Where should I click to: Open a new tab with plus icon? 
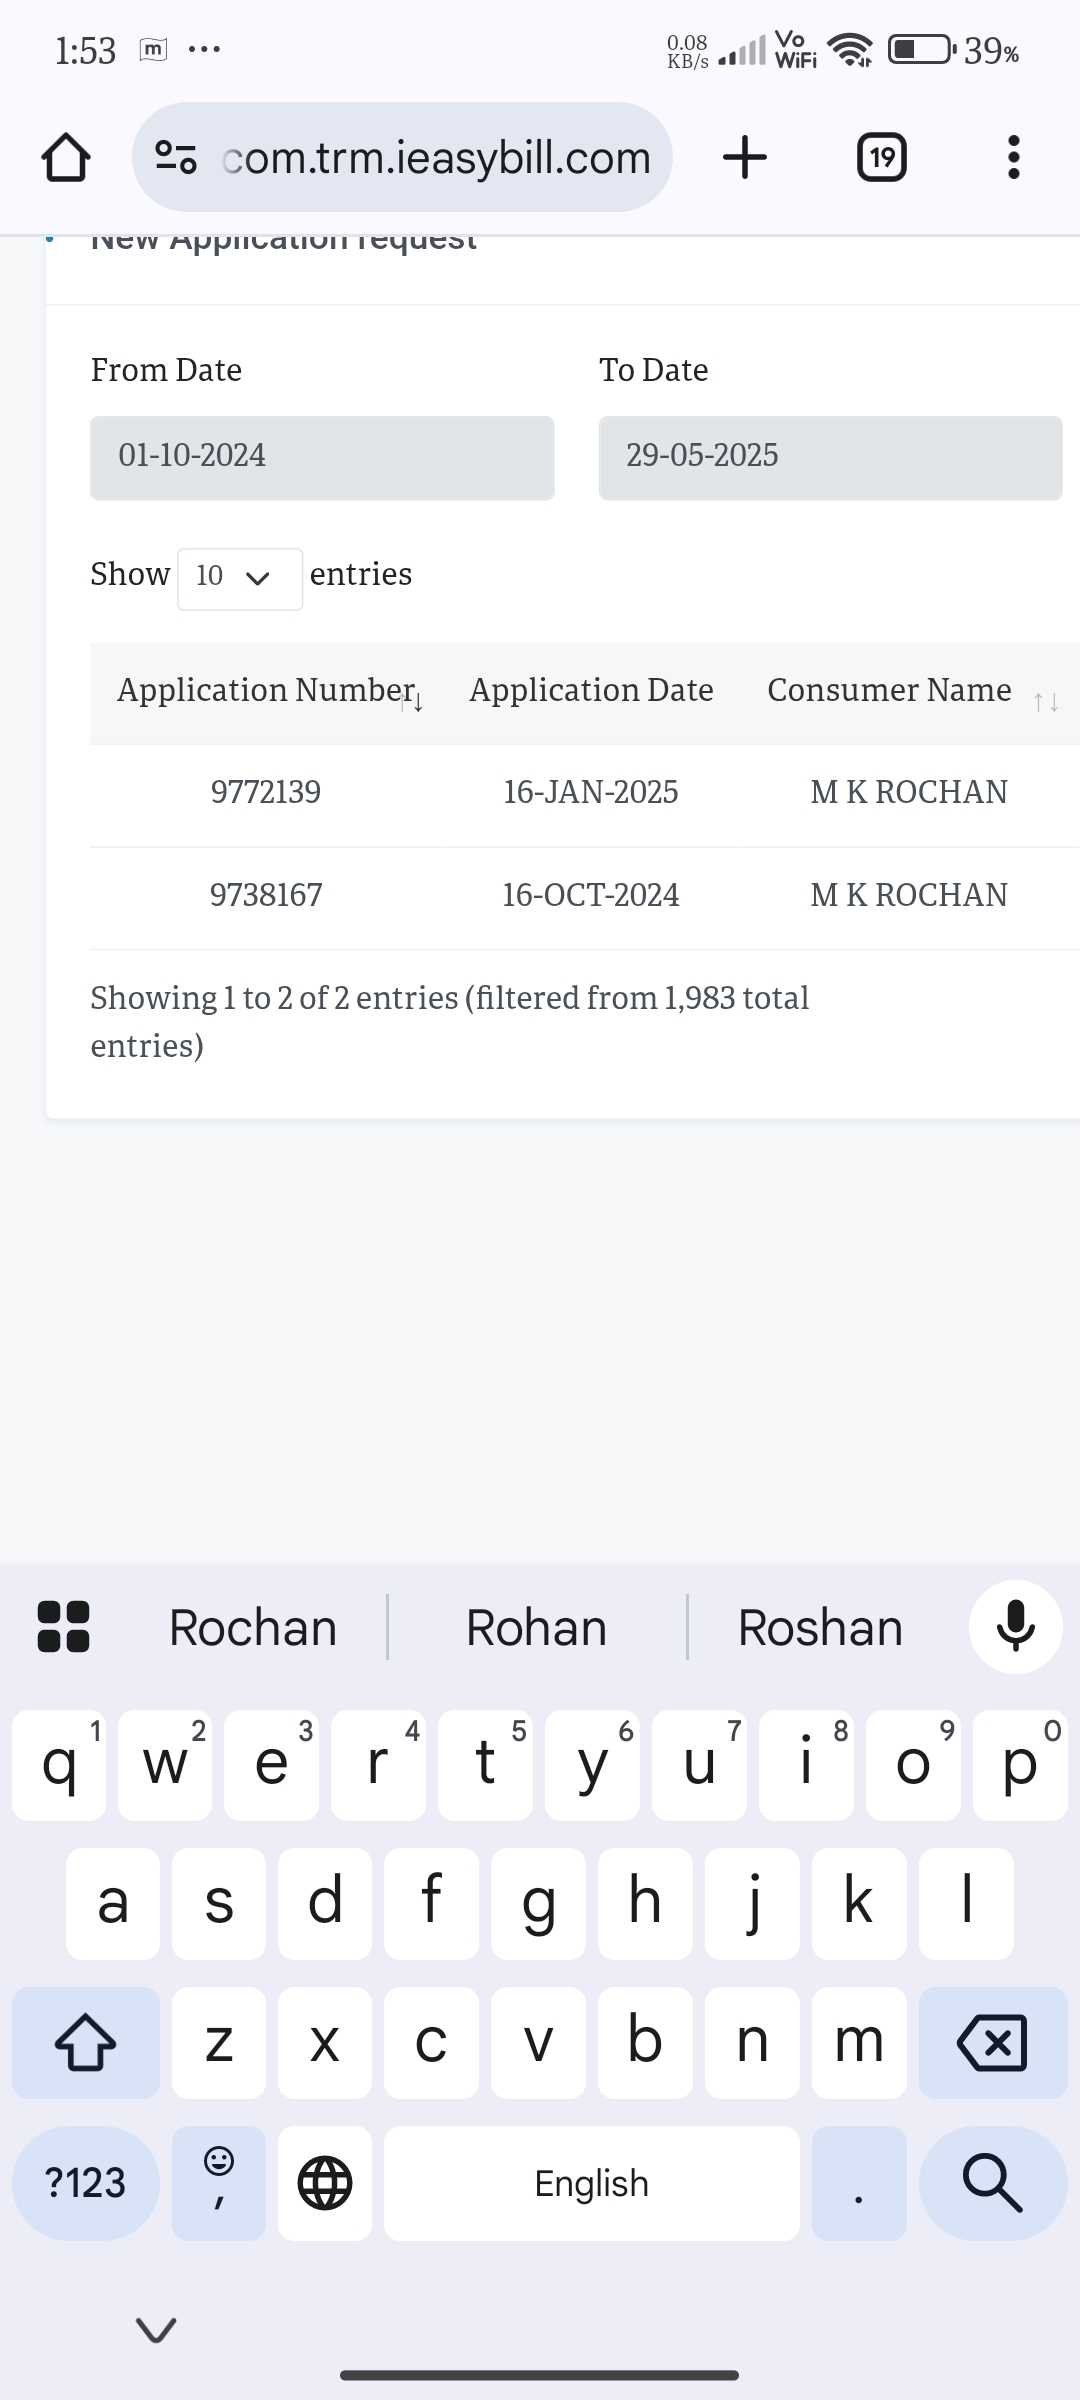click(745, 158)
